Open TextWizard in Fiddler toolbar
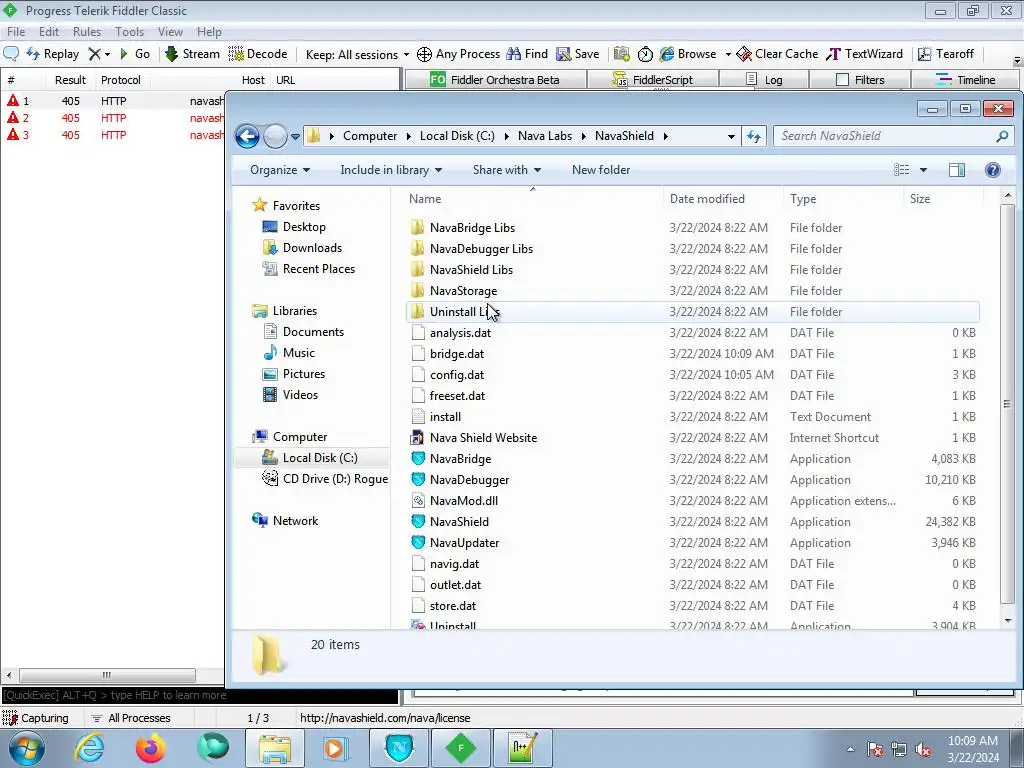 click(864, 54)
